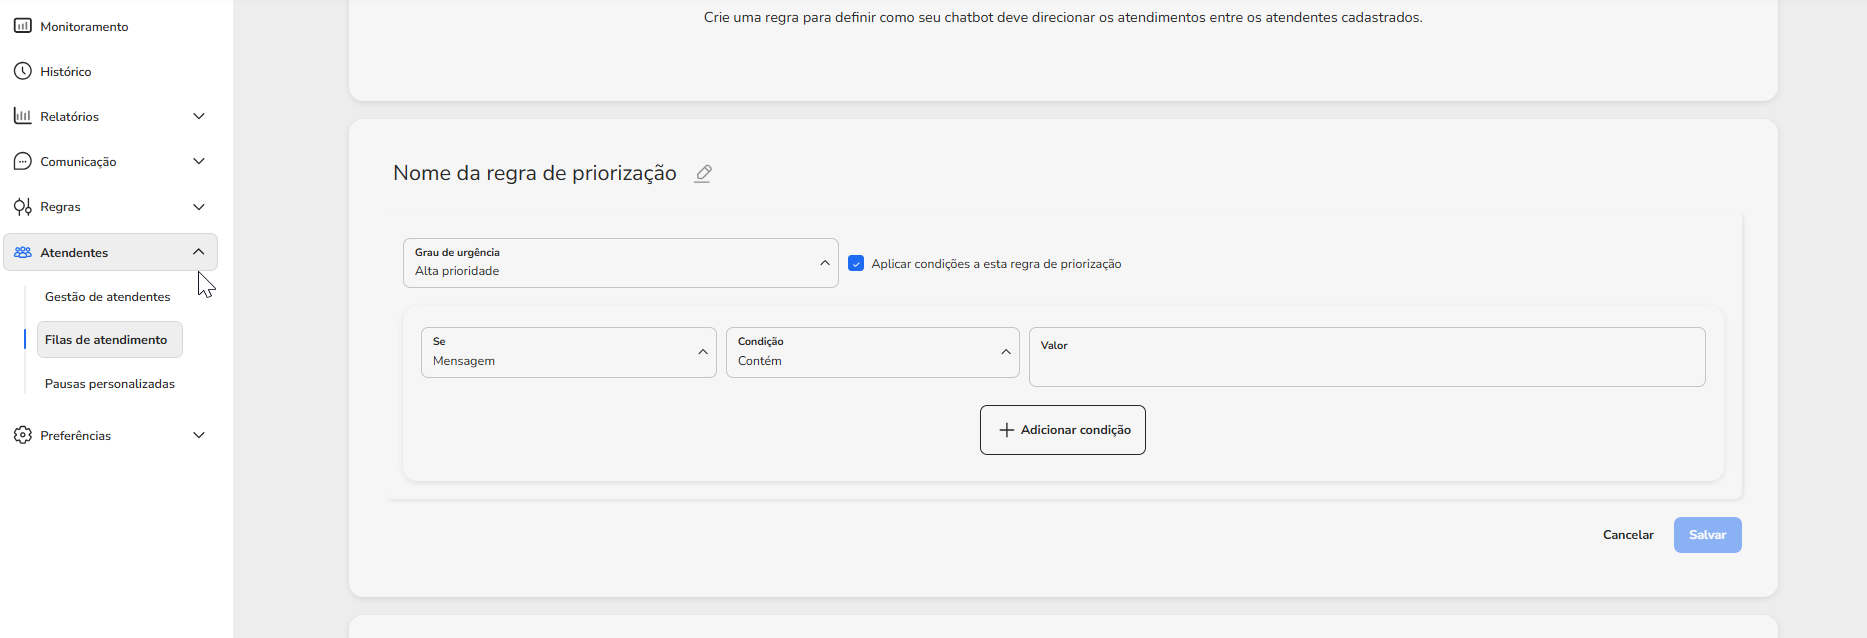Click the Relatórios bar chart icon
Screen dimensions: 1867x638
click(22, 116)
